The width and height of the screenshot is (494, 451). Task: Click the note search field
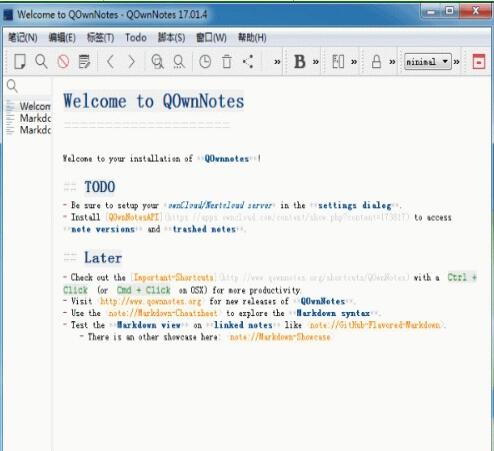point(28,86)
